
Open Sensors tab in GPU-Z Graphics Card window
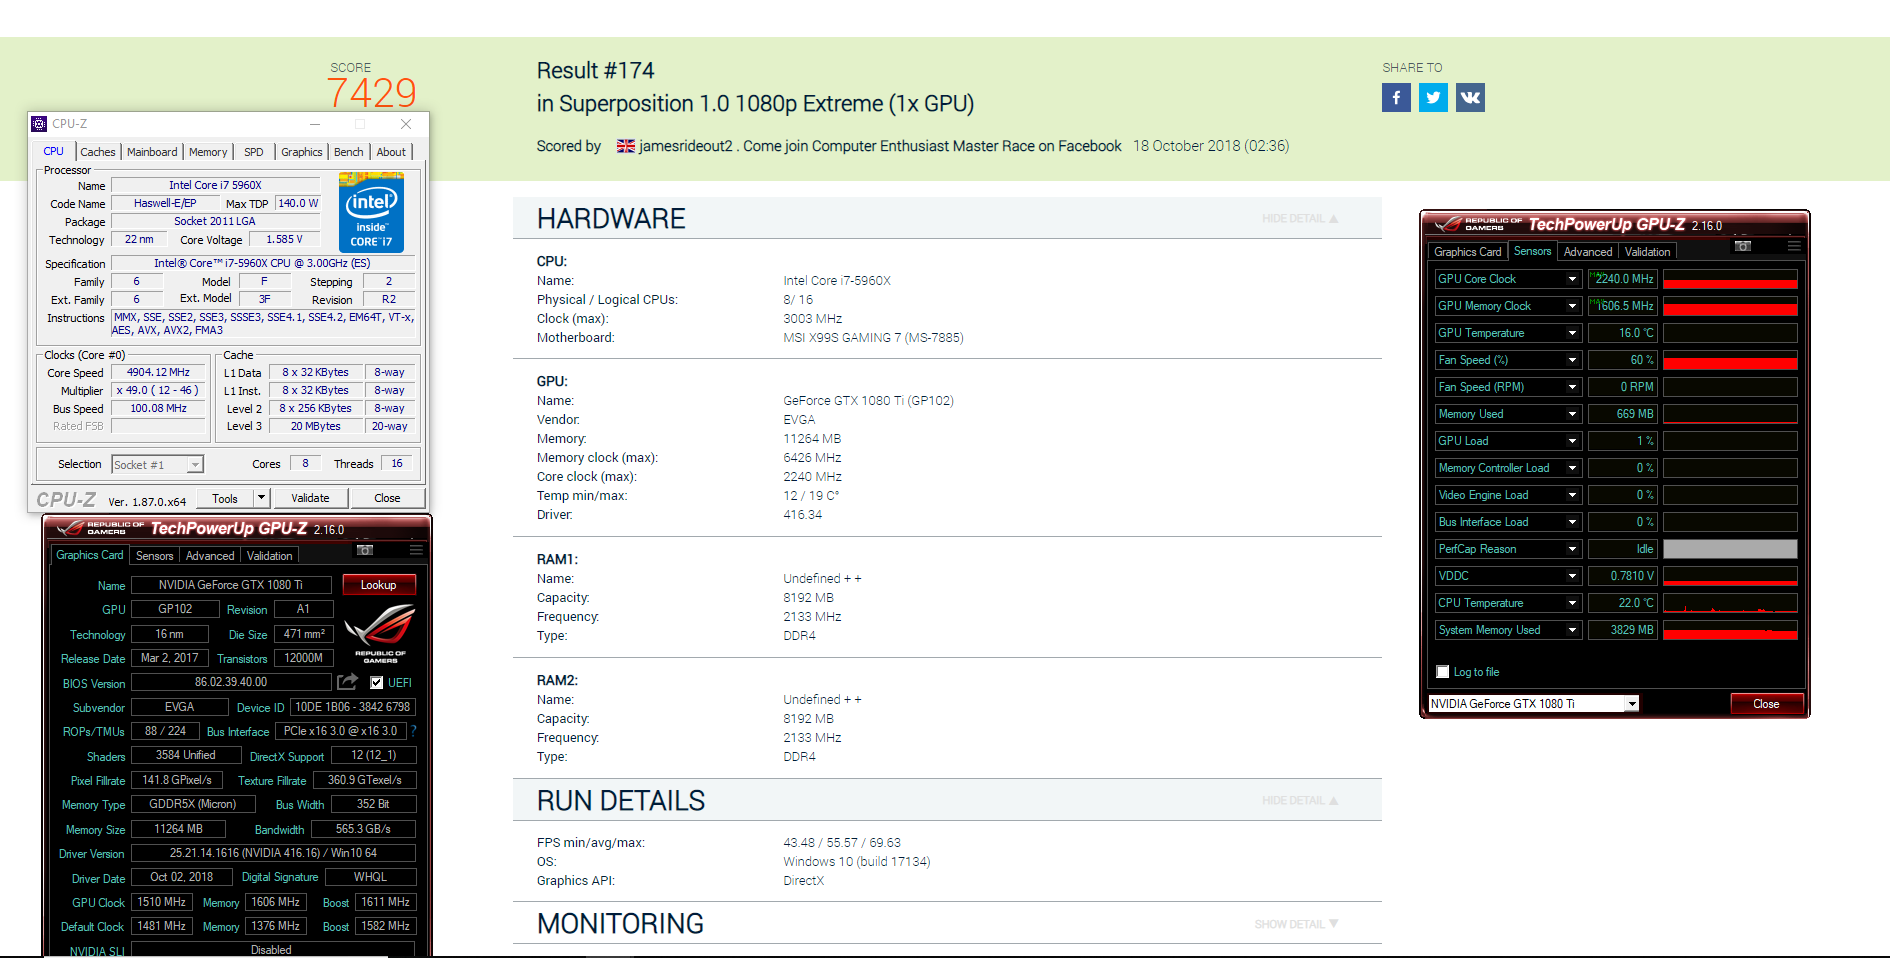(x=154, y=556)
